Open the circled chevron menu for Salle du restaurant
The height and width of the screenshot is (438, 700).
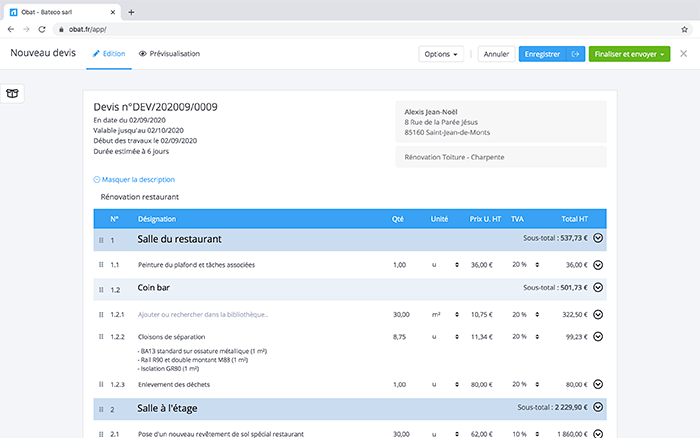click(598, 238)
